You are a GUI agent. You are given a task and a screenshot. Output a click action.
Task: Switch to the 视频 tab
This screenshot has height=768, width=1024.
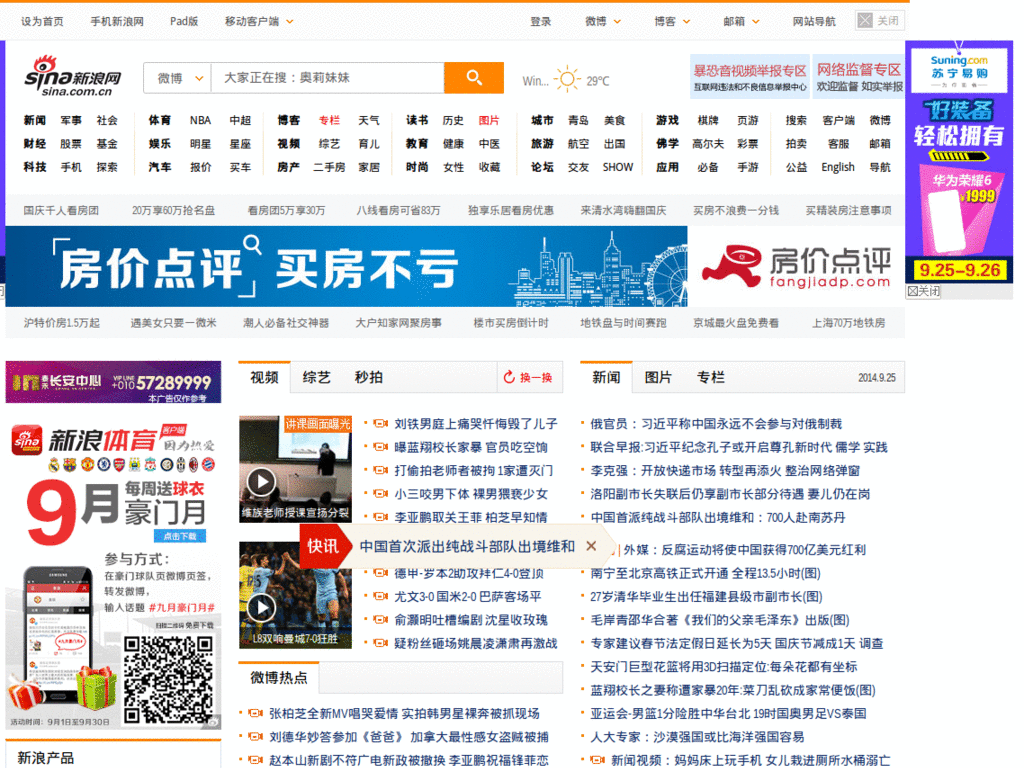coord(264,377)
